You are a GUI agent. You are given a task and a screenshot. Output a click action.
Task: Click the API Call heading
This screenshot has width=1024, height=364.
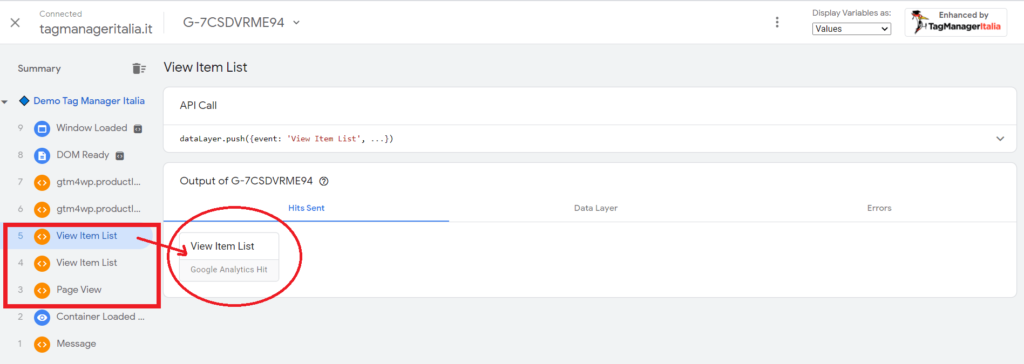[x=198, y=105]
